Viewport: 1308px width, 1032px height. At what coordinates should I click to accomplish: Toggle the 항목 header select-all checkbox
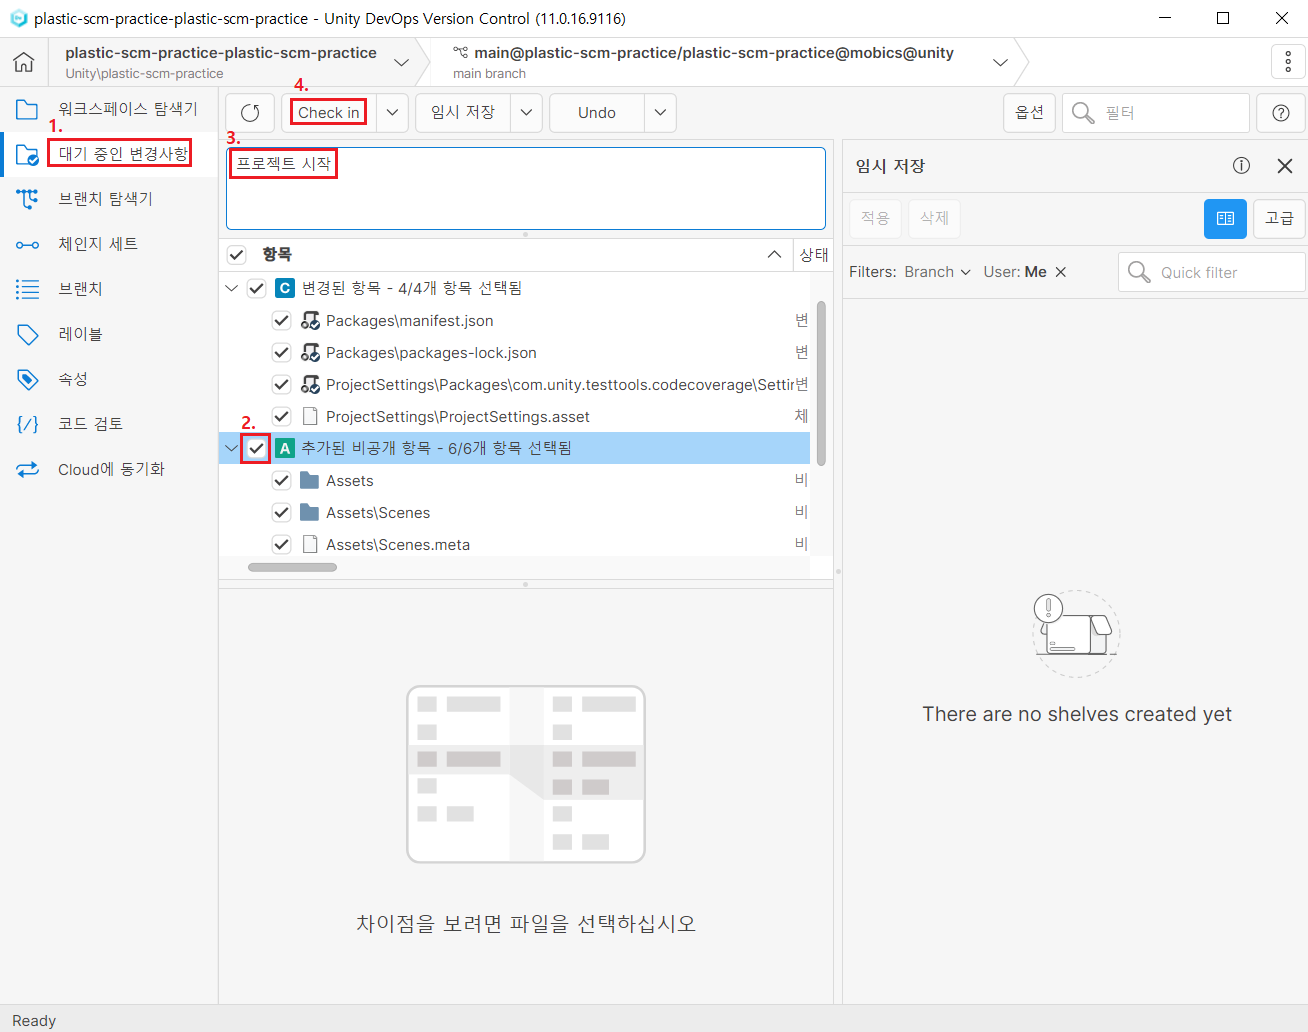pyautogui.click(x=236, y=255)
